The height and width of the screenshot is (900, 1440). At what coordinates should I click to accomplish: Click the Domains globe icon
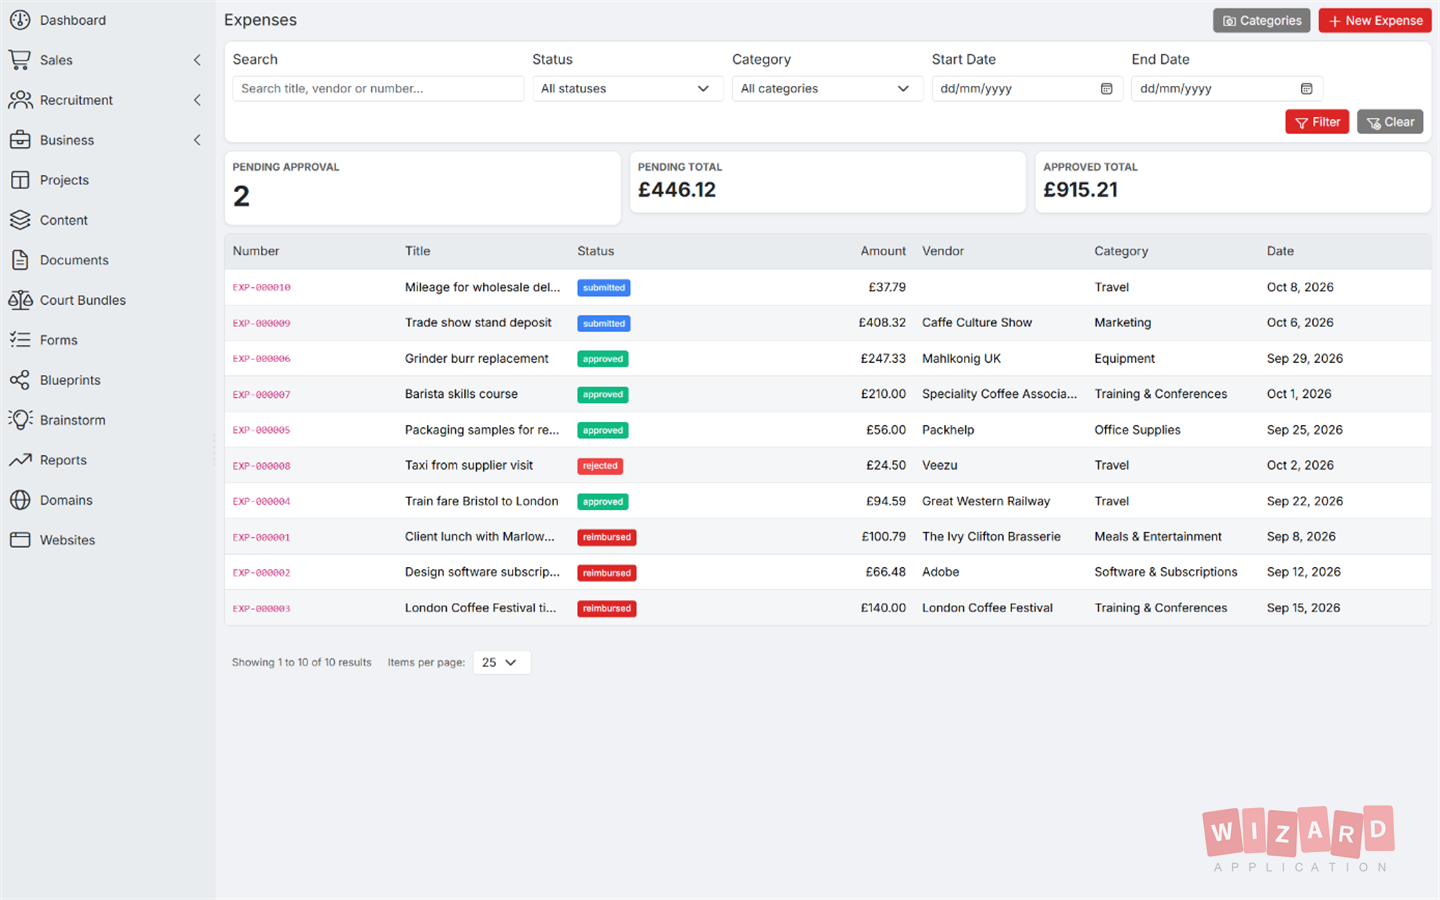(20, 500)
